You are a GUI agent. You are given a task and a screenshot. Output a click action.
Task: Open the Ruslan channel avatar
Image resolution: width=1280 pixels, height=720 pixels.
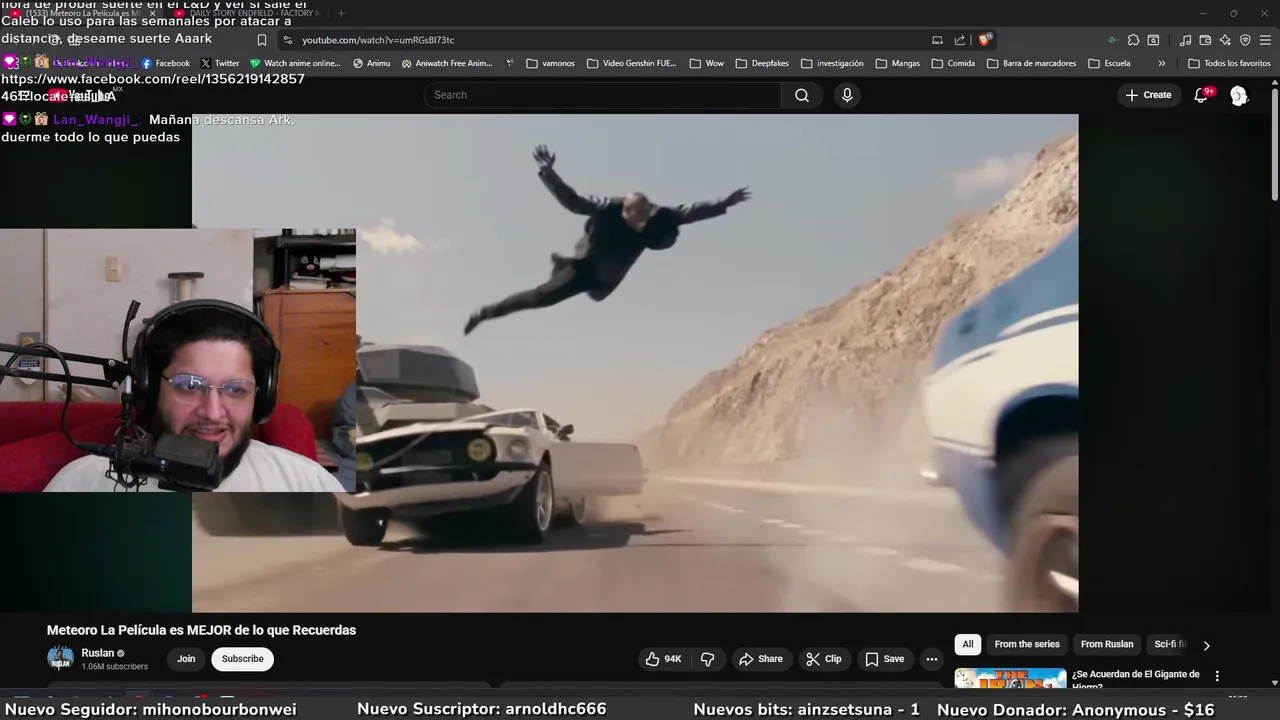point(61,658)
